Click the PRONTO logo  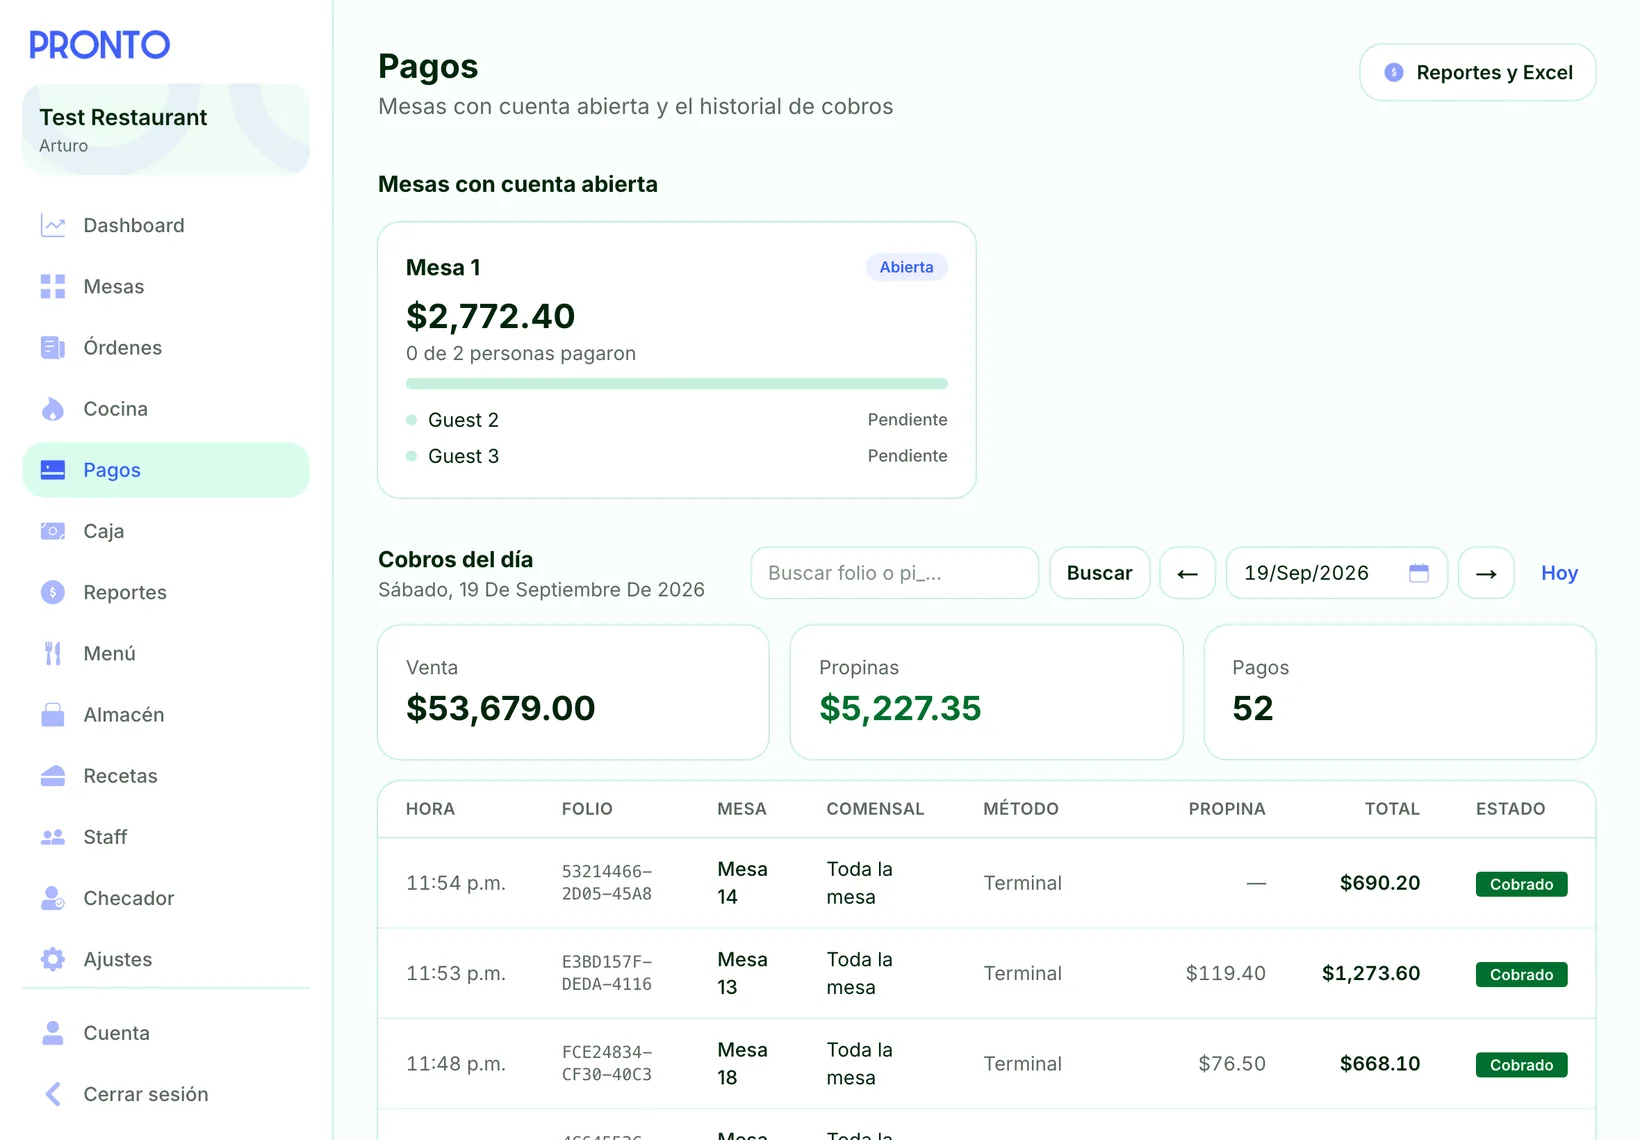click(x=99, y=45)
